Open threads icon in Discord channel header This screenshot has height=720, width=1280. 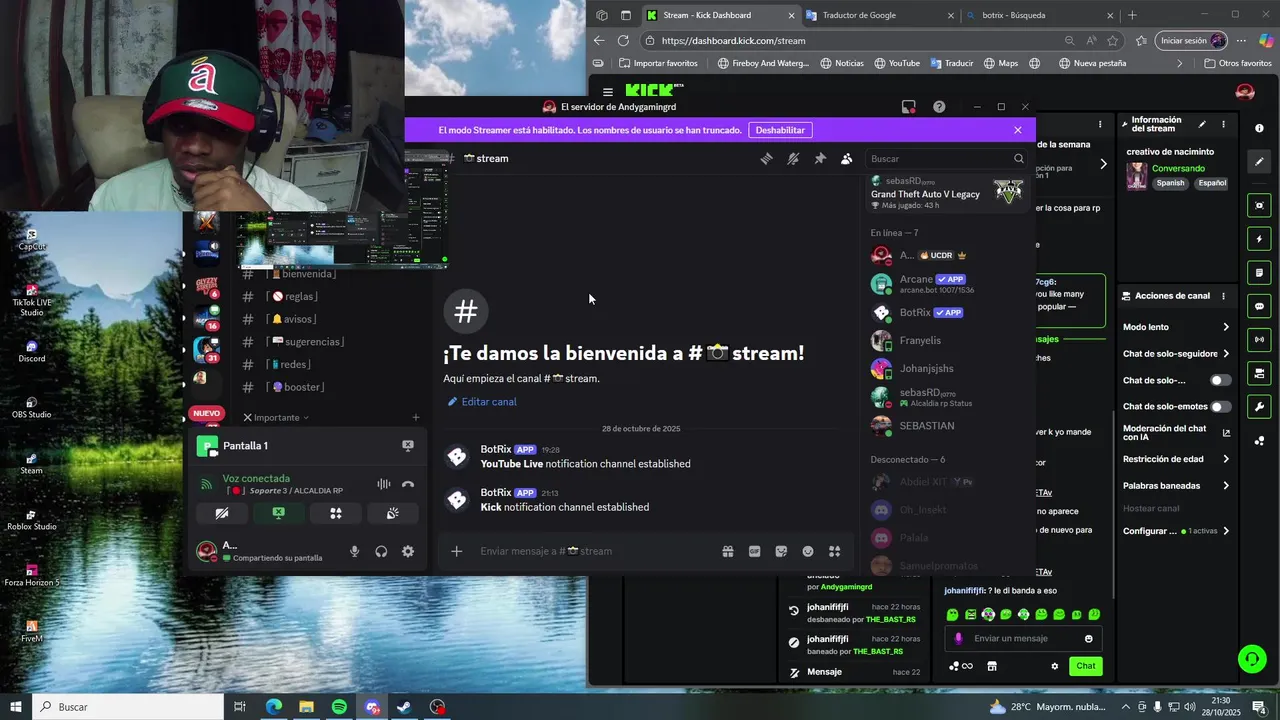click(x=767, y=158)
